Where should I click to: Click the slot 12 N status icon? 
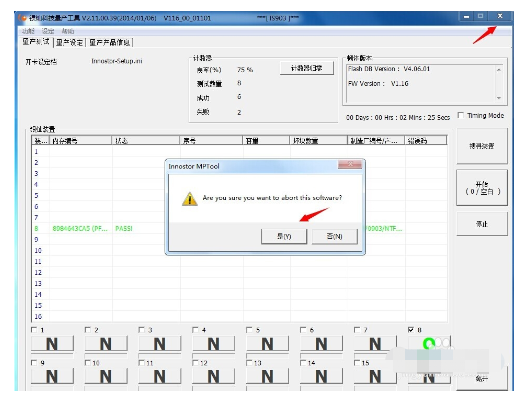(x=213, y=377)
